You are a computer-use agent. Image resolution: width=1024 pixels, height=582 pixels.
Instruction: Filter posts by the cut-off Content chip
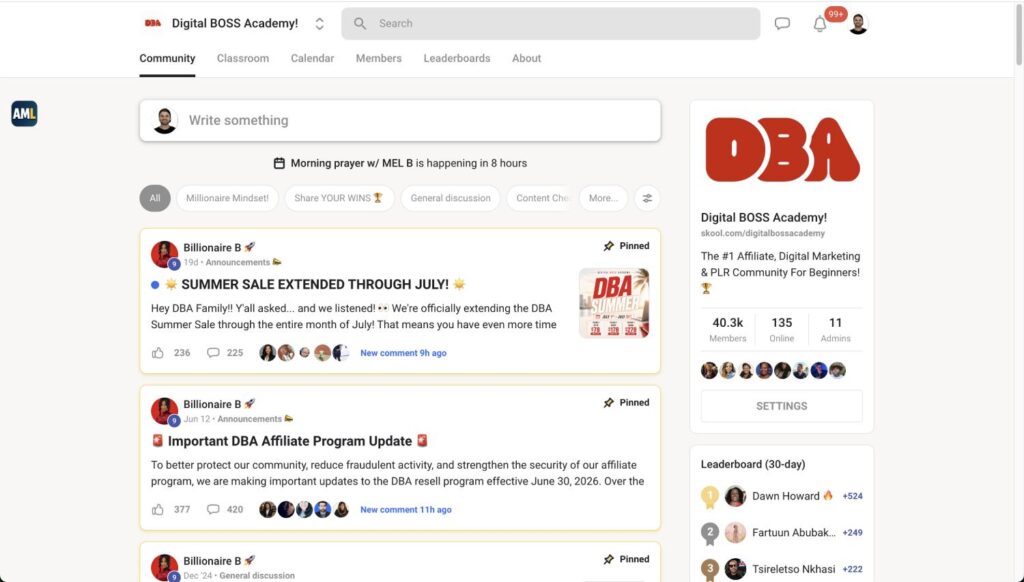coord(541,198)
